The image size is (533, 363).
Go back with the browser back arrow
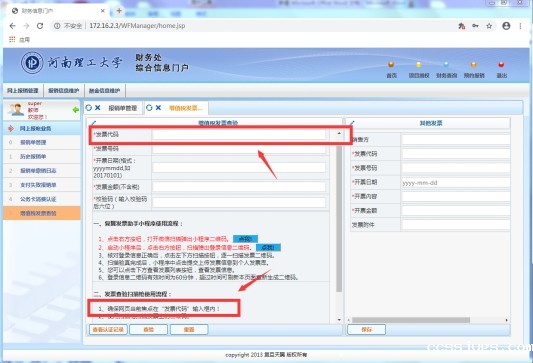pos(13,26)
